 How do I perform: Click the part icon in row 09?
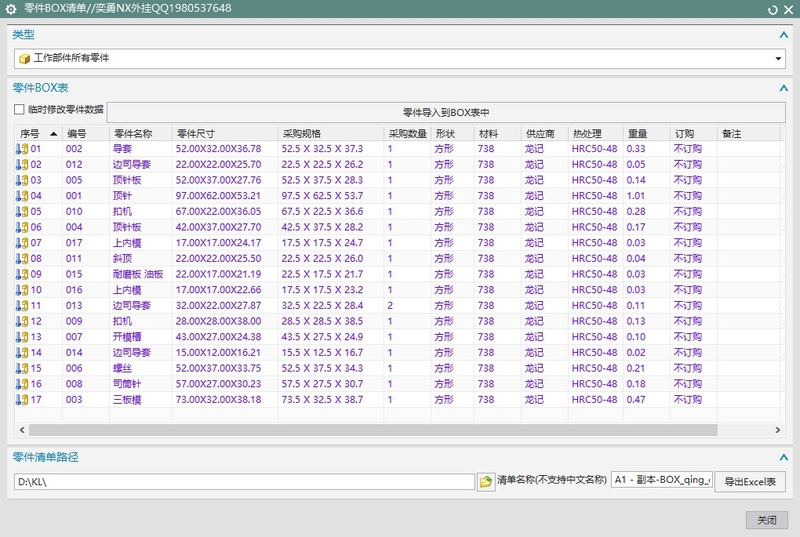coord(22,274)
